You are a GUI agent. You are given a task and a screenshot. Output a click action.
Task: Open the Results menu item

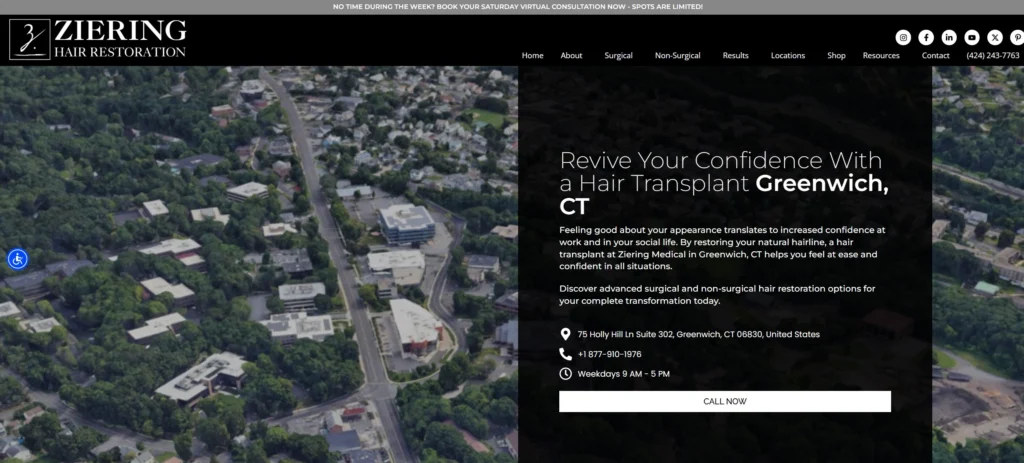735,56
